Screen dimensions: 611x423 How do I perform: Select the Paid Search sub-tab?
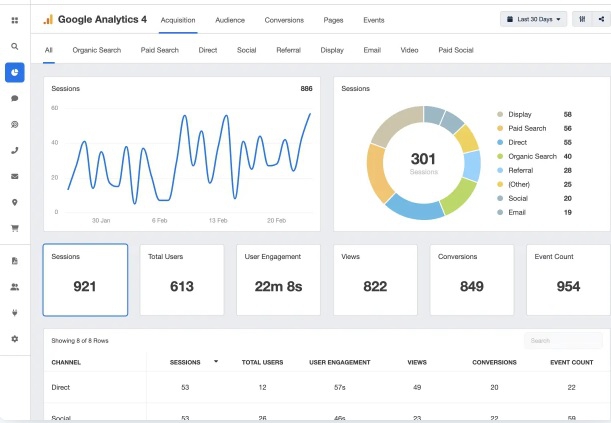point(160,50)
